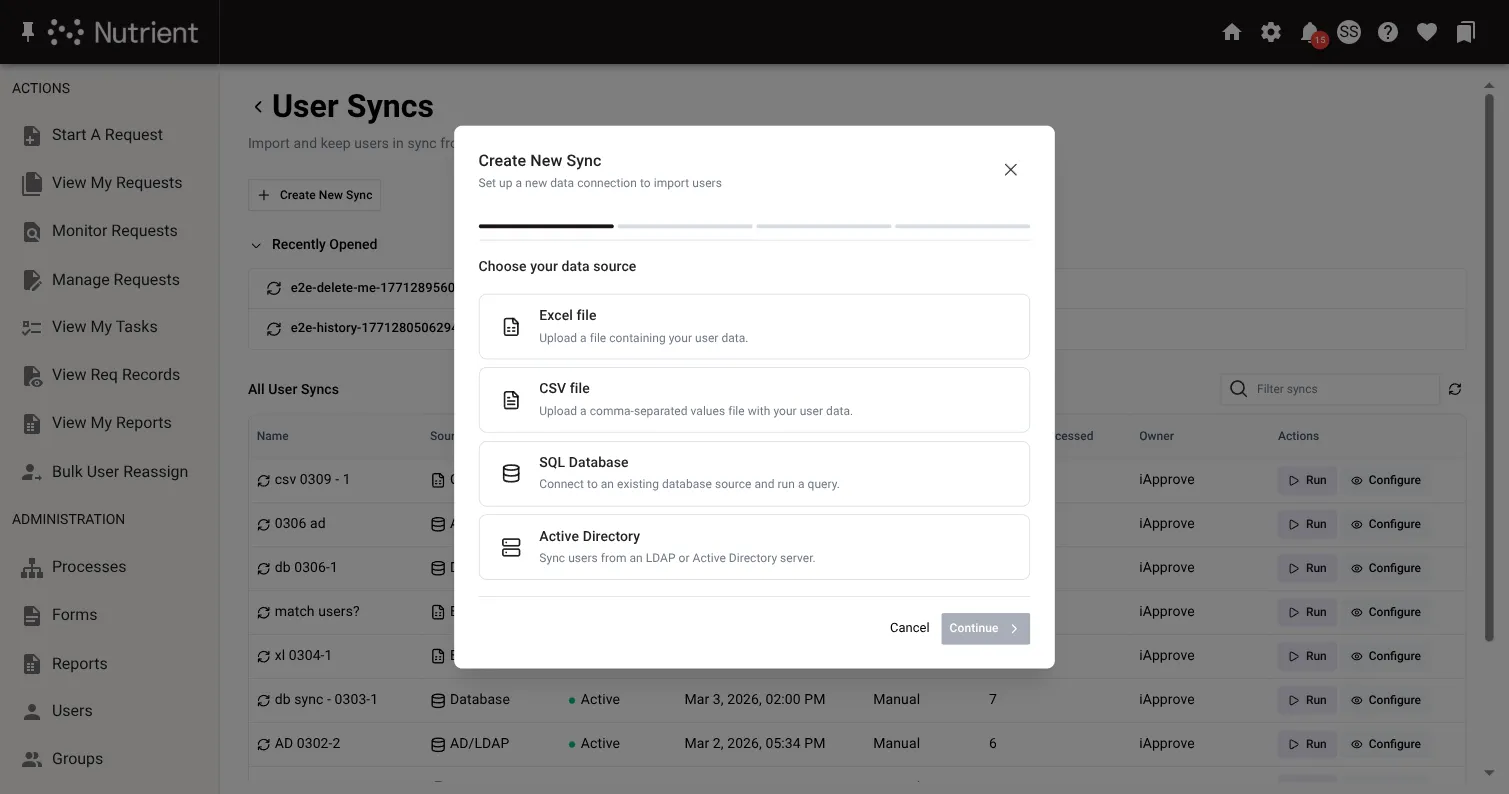Run the AD 0302-2 sync
The height and width of the screenshot is (794, 1509).
pyautogui.click(x=1307, y=744)
